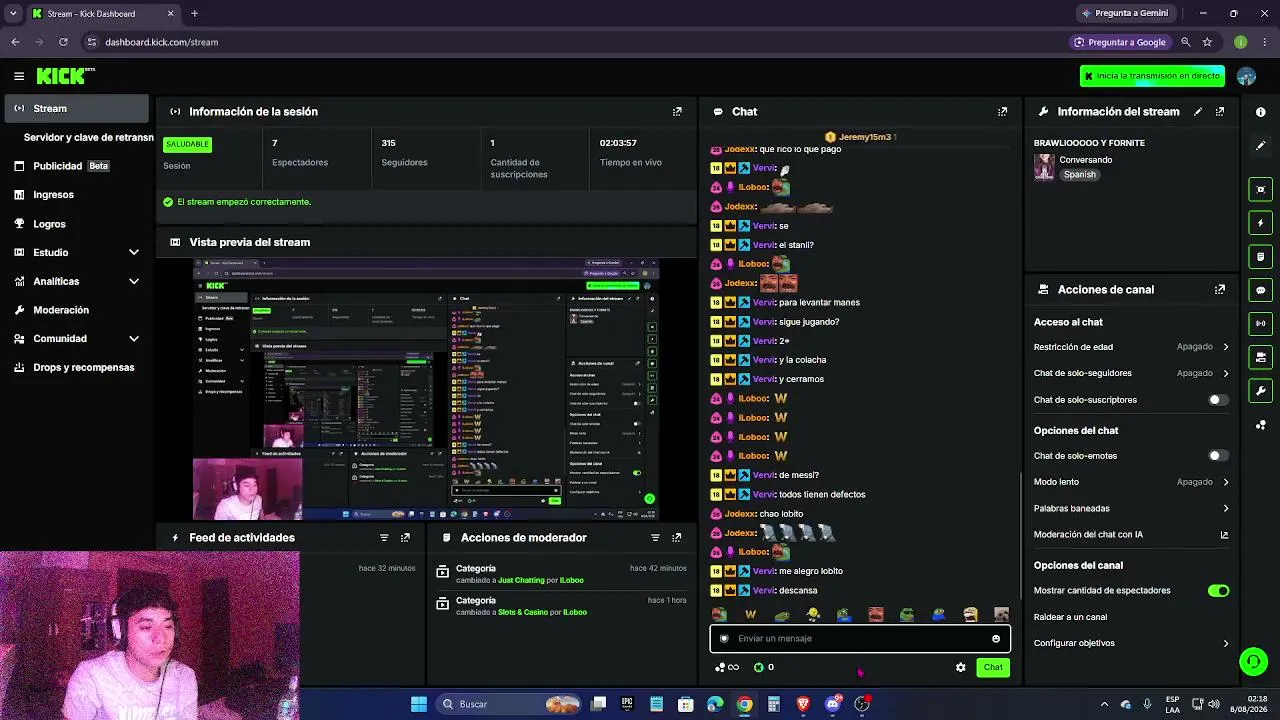Open chat settings gear
Image resolution: width=1280 pixels, height=720 pixels.
click(x=961, y=668)
